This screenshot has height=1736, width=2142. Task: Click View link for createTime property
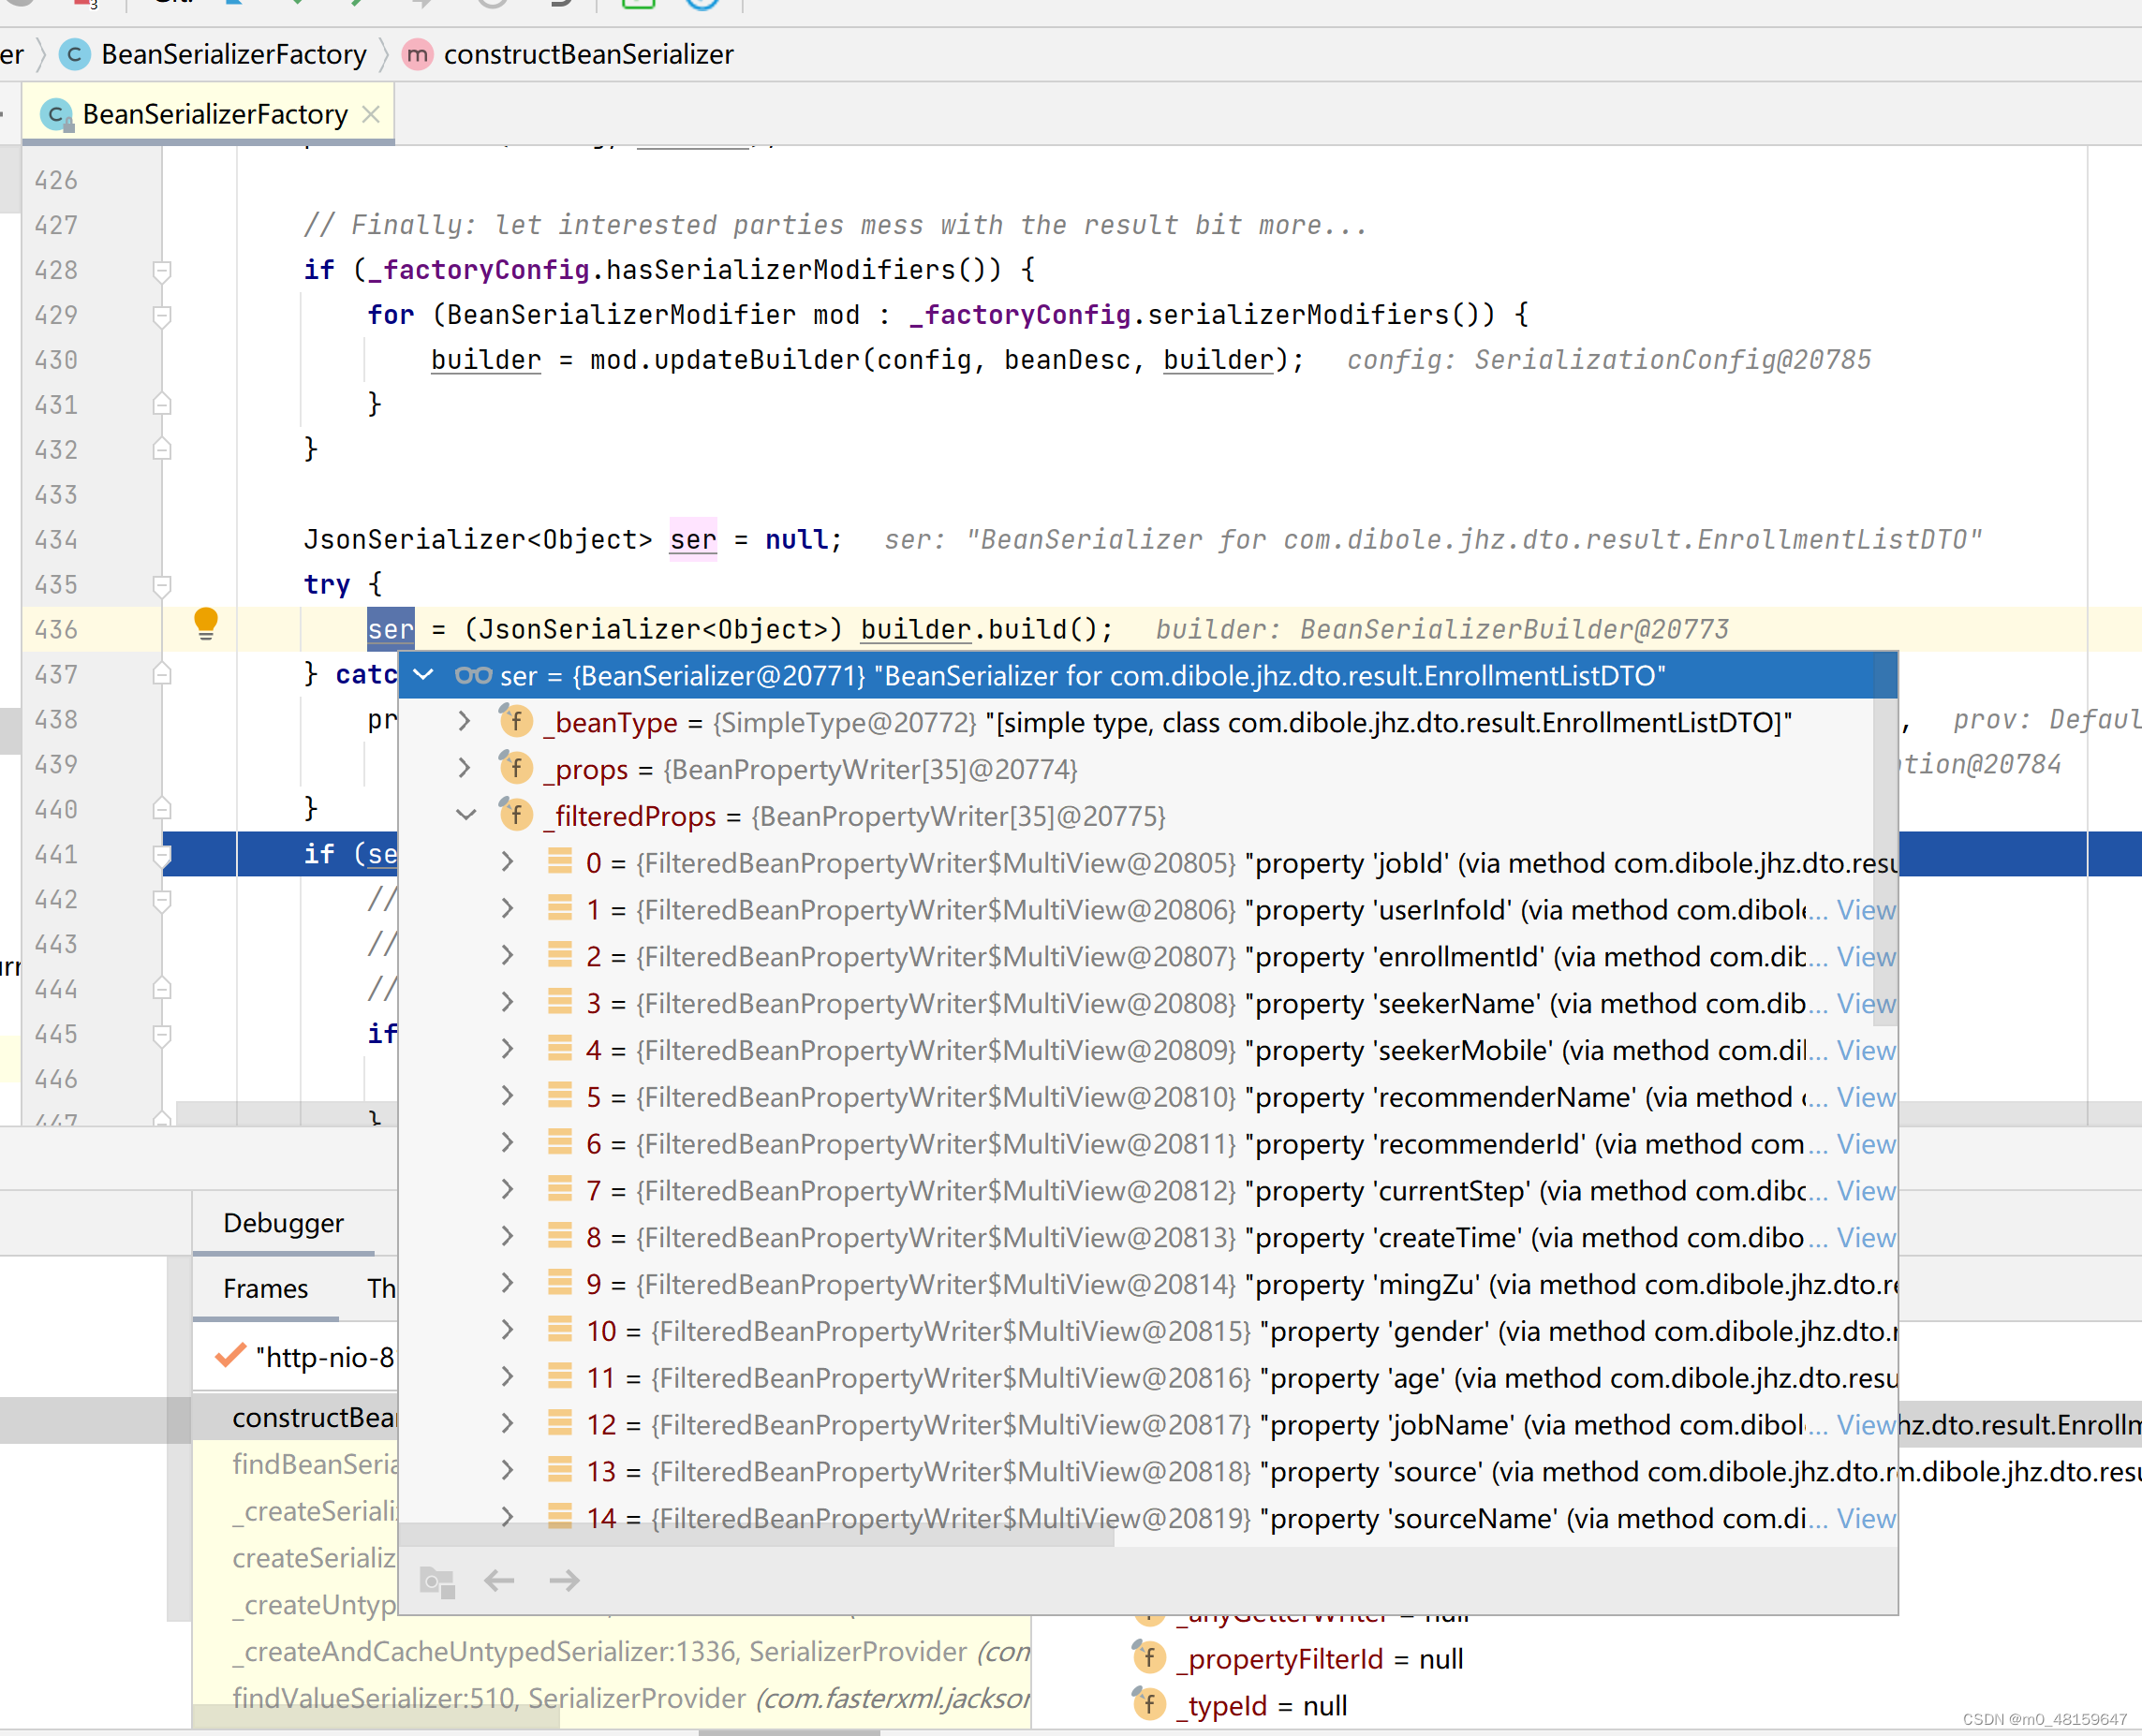tap(1866, 1238)
